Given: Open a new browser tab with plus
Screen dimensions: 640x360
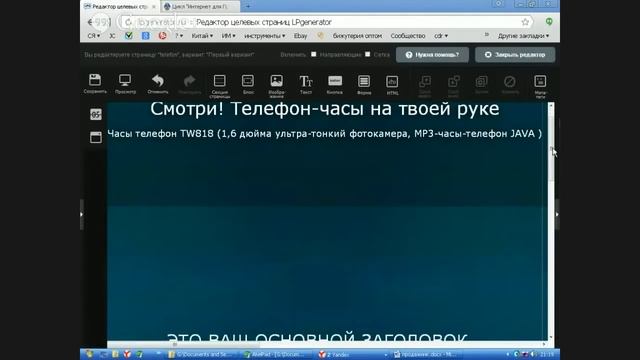Looking at the screenshot, I should [x=248, y=7].
